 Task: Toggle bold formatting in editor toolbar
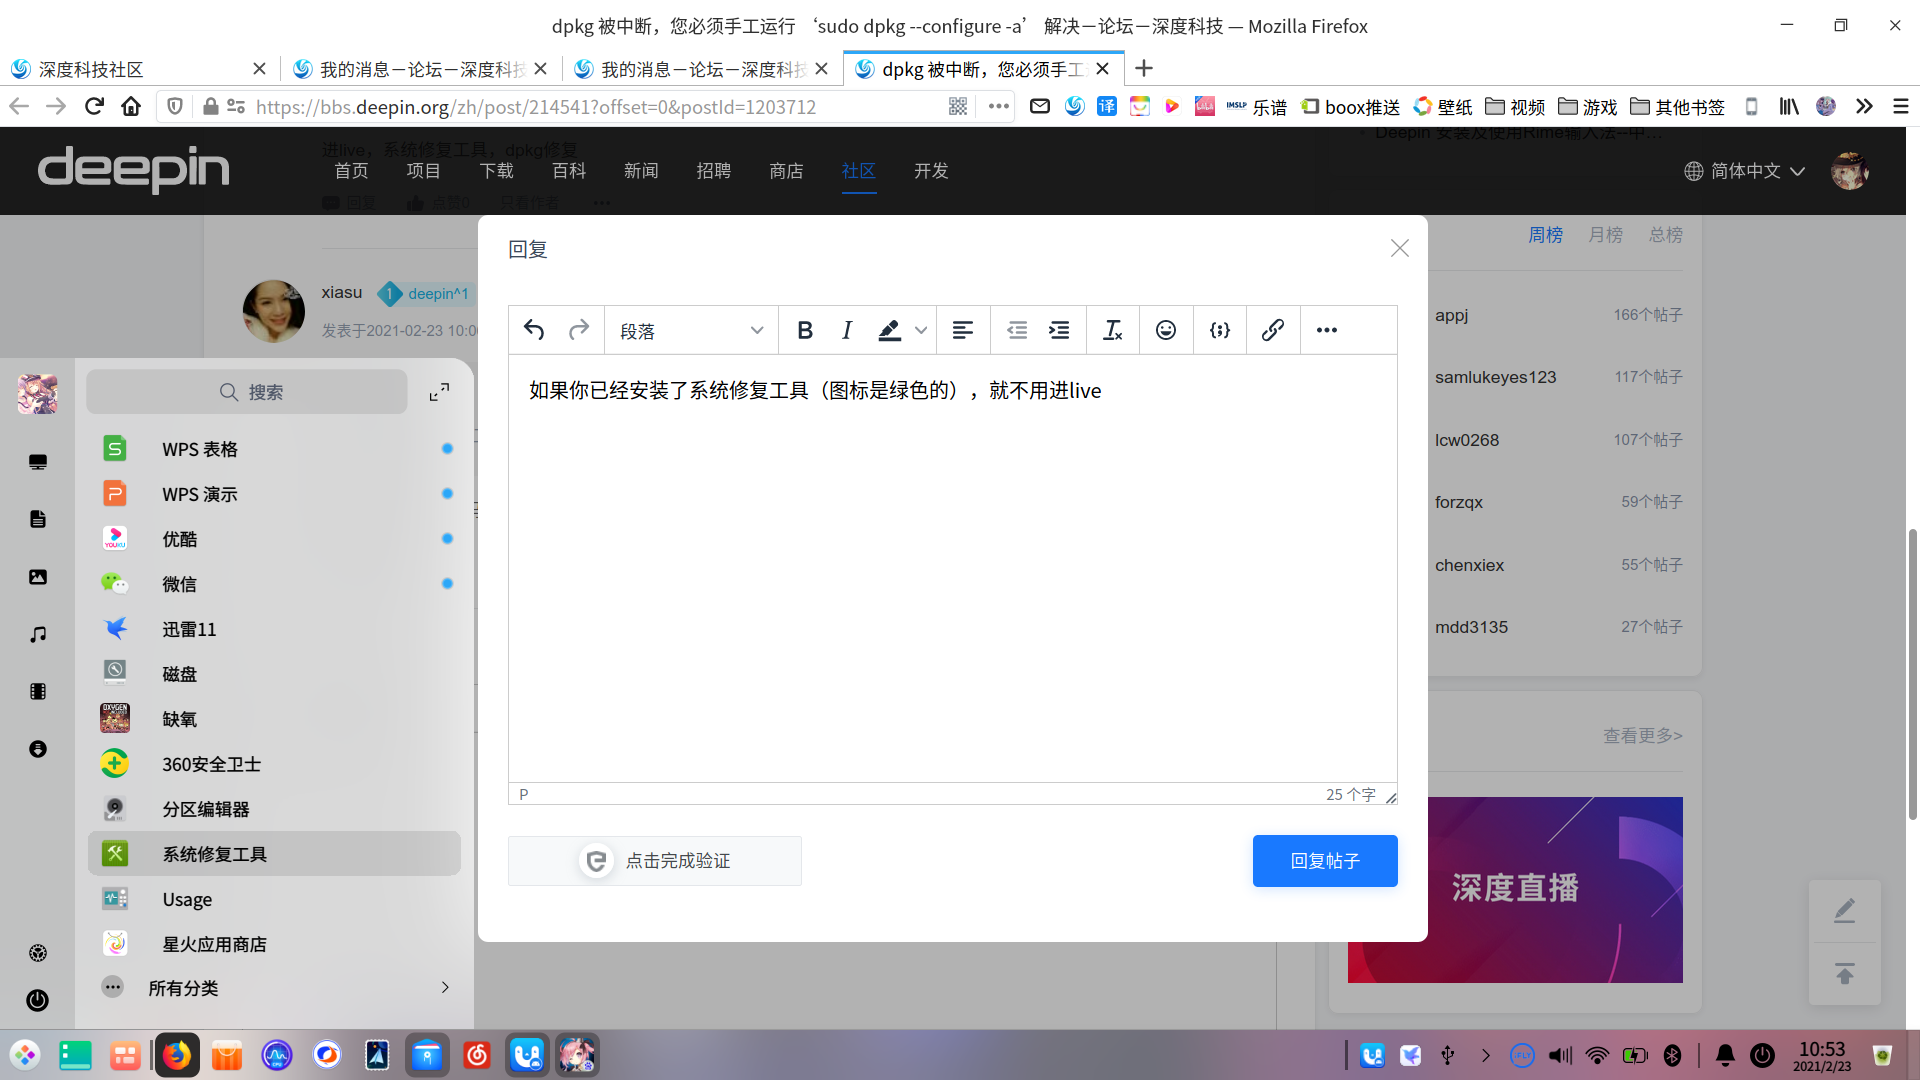(x=805, y=330)
